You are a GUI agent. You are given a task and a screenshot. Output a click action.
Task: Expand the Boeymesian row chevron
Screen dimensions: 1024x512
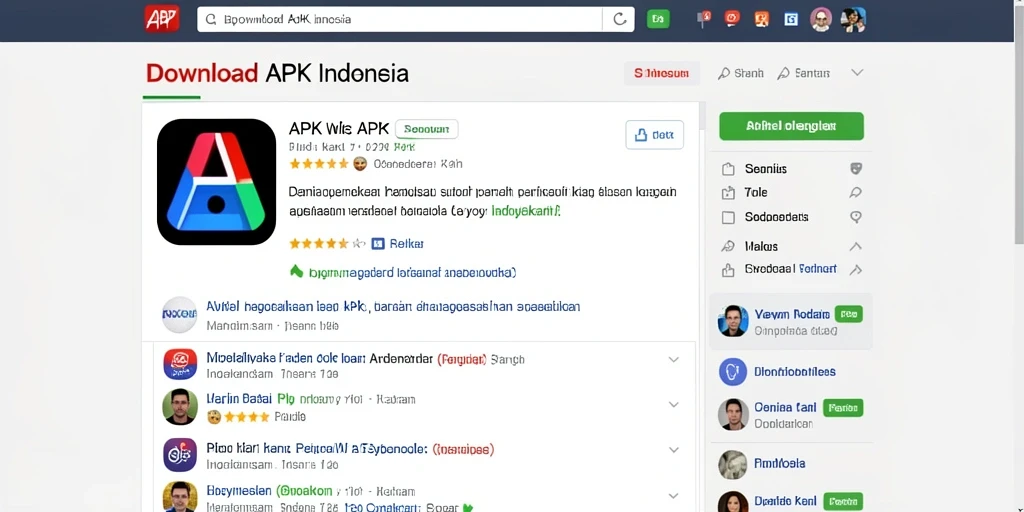pos(673,496)
